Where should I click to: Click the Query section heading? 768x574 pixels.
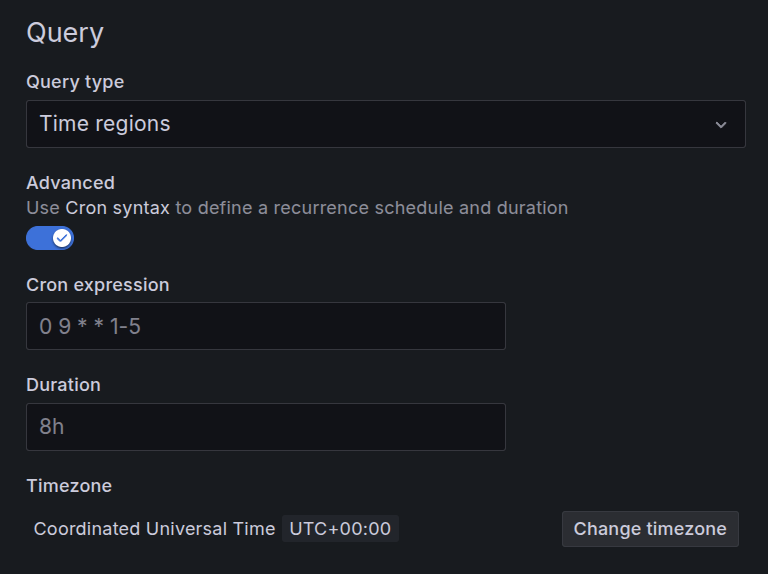(65, 32)
